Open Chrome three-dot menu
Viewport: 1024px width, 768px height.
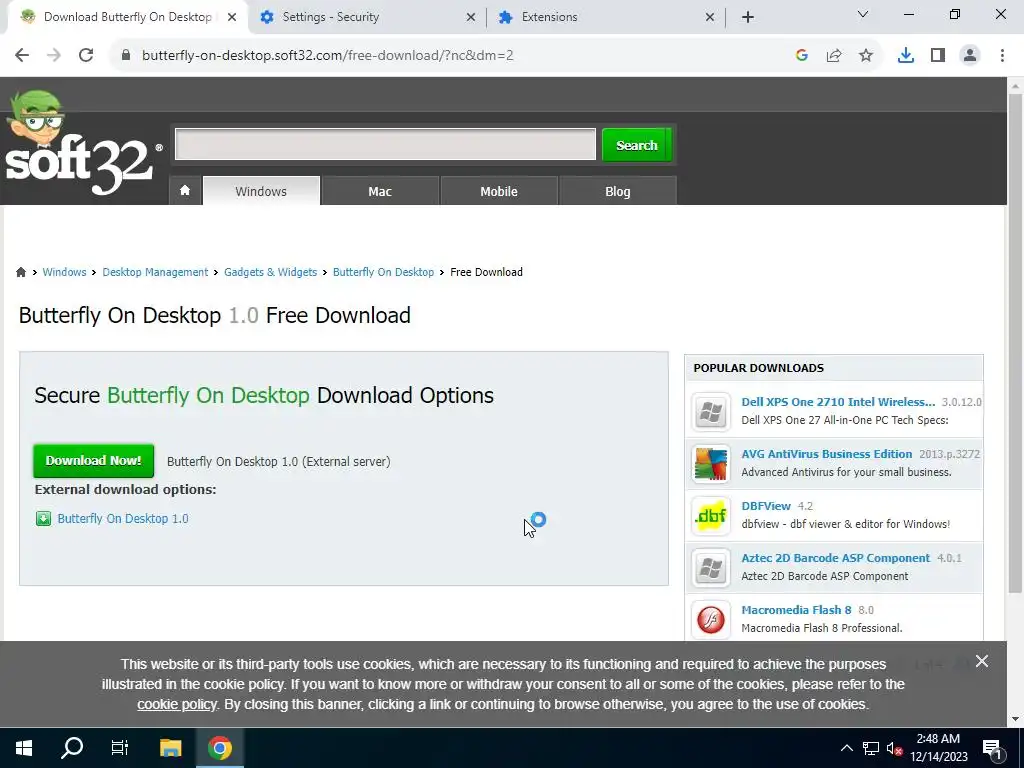click(1002, 56)
